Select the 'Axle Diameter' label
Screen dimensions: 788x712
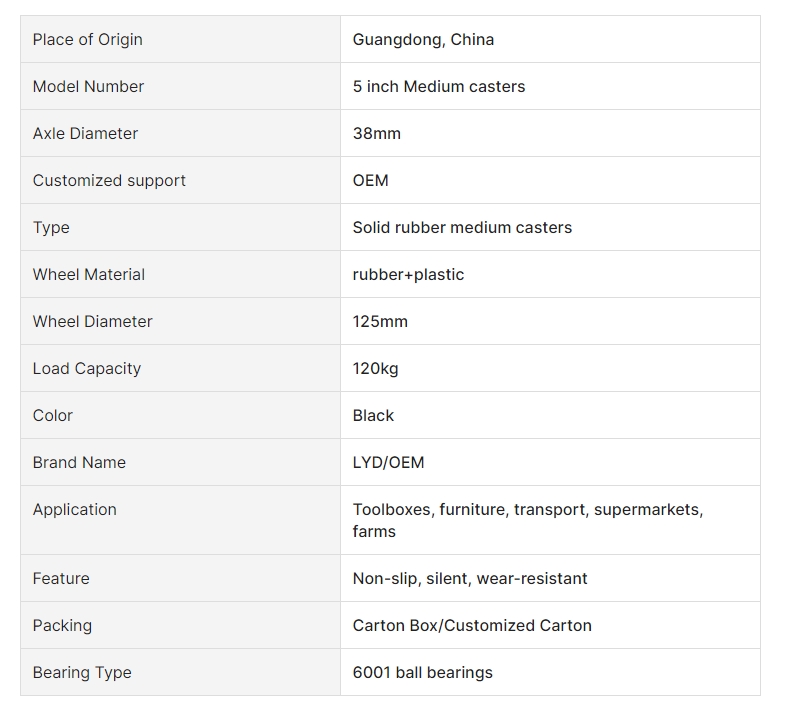[85, 134]
